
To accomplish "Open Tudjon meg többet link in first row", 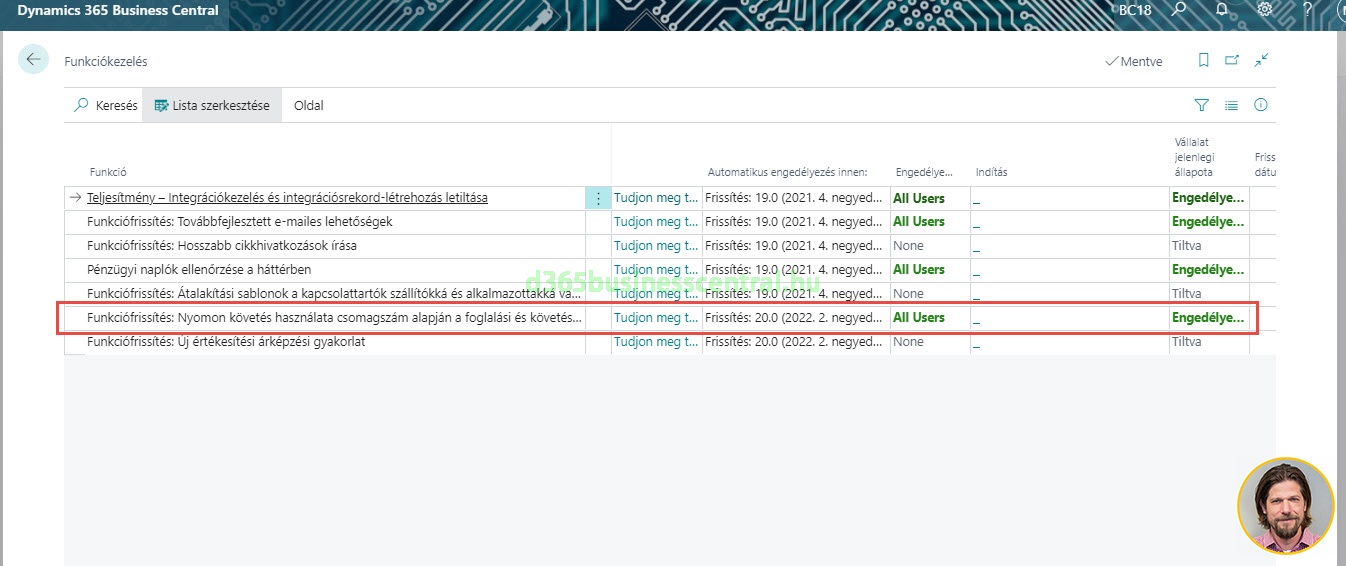I will pyautogui.click(x=655, y=198).
